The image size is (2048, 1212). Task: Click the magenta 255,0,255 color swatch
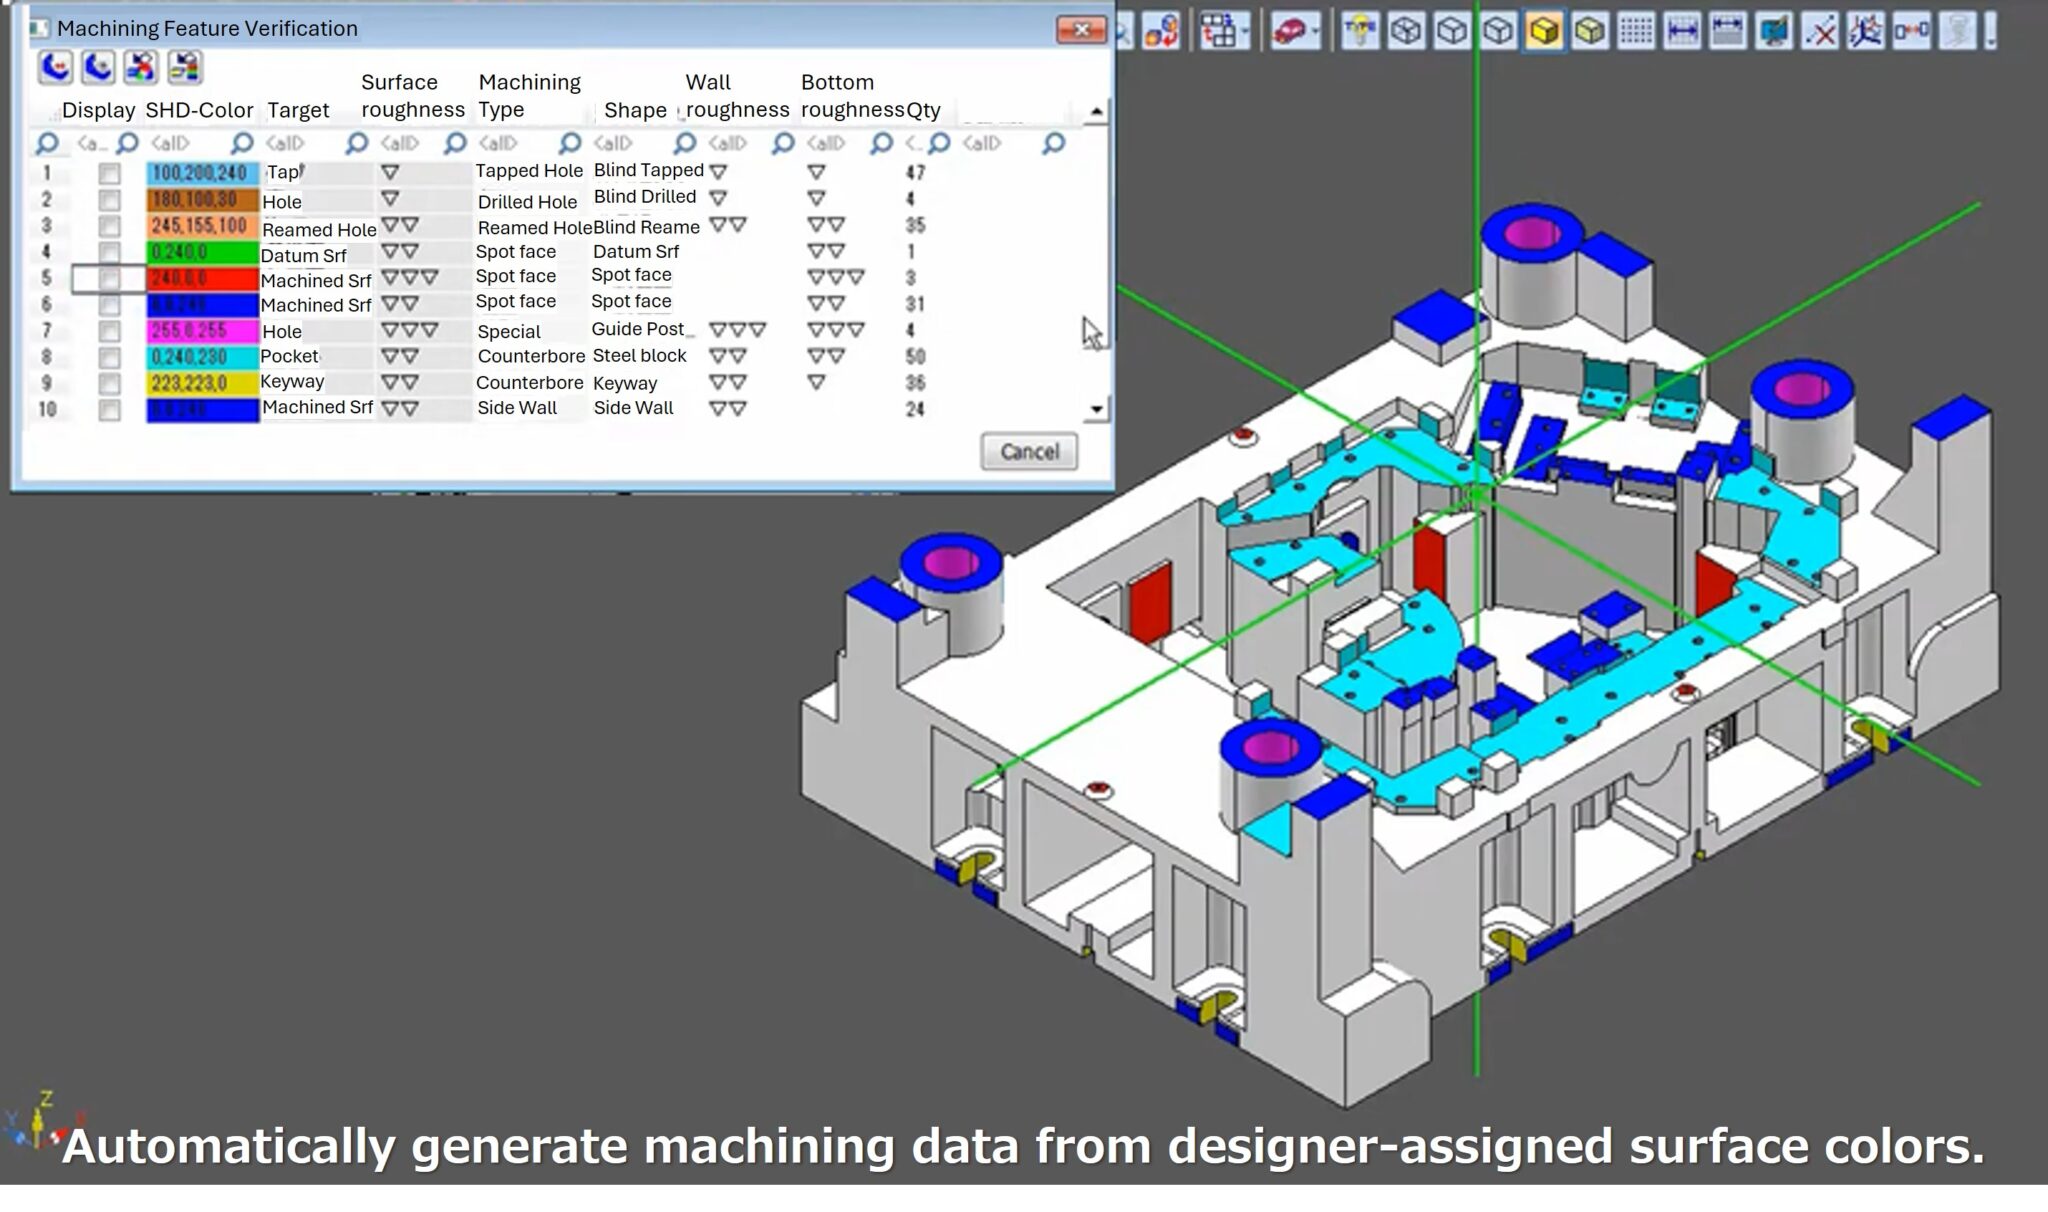click(x=202, y=331)
